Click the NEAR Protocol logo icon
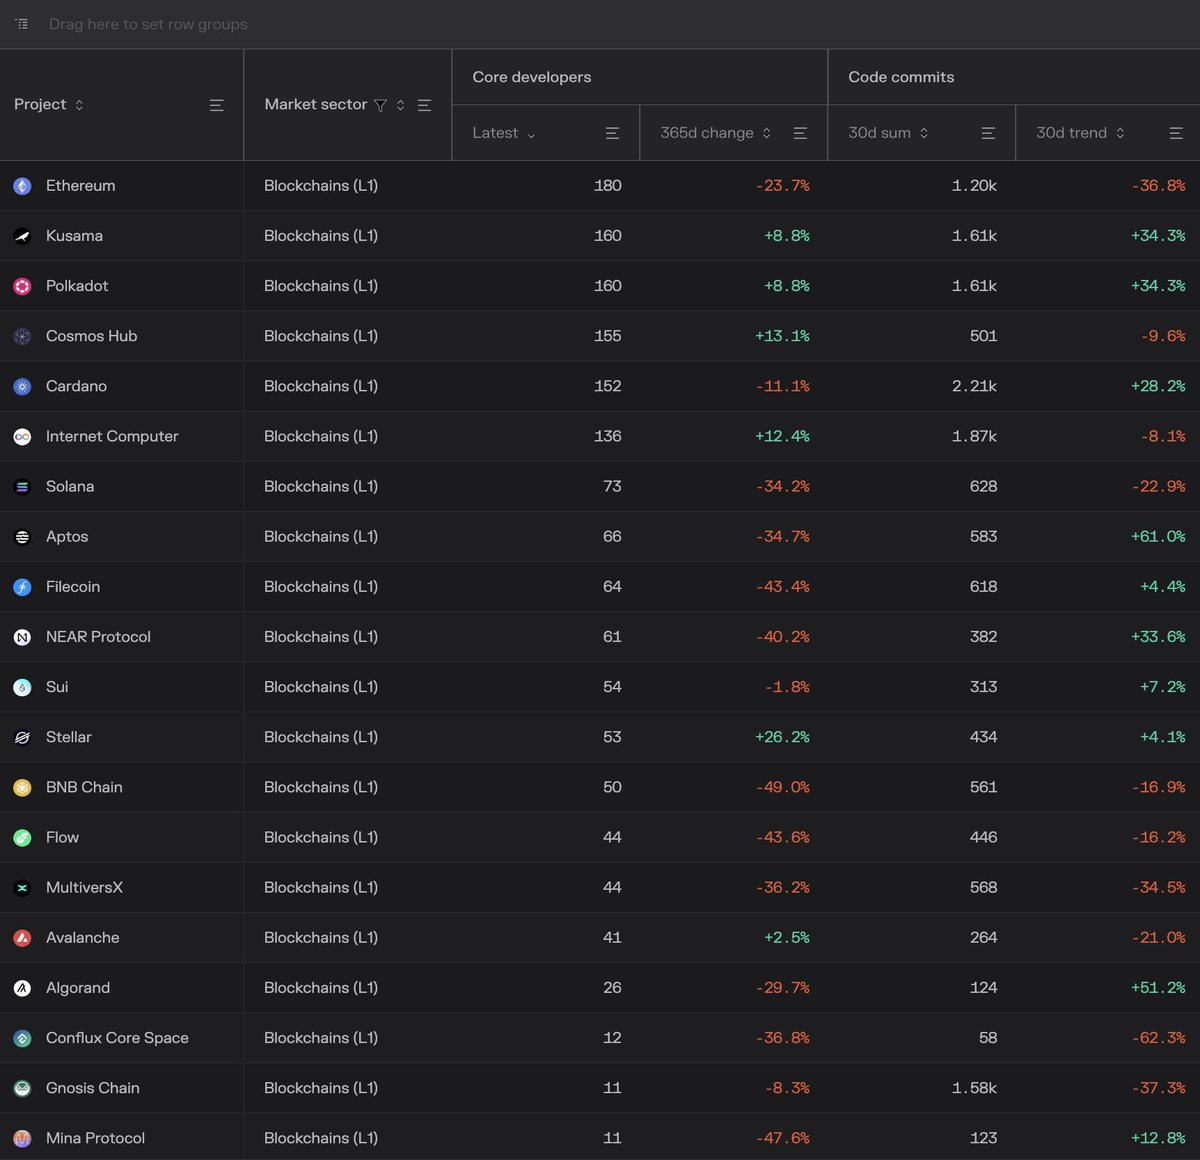This screenshot has height=1160, width=1200. [x=22, y=637]
